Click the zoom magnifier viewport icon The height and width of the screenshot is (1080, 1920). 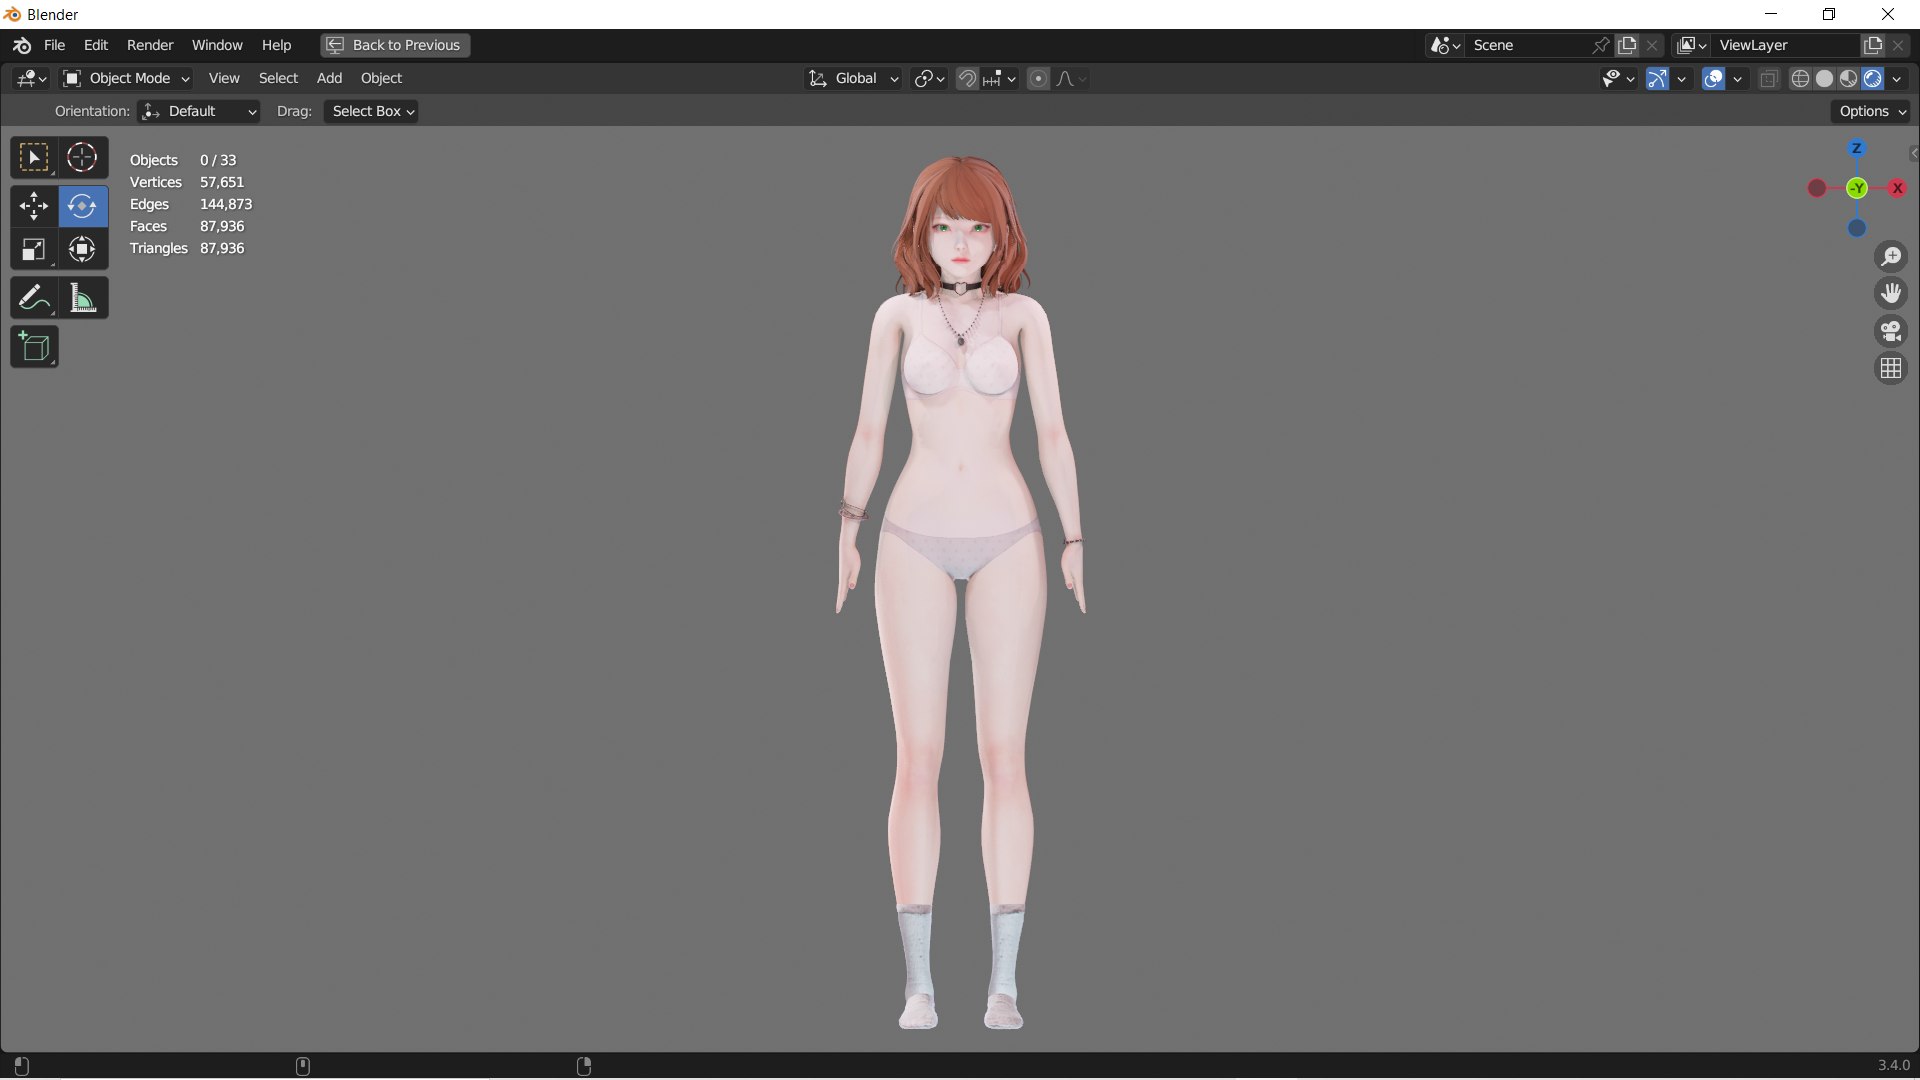point(1891,257)
